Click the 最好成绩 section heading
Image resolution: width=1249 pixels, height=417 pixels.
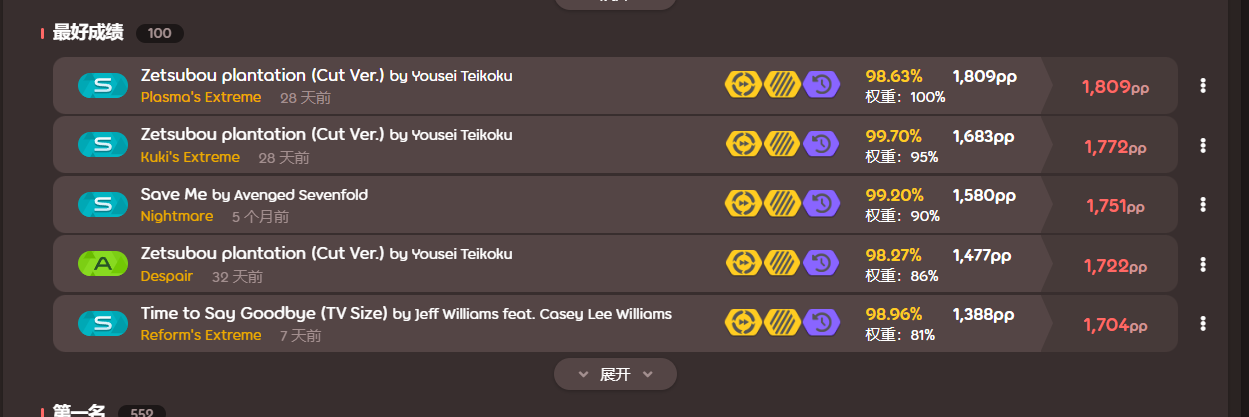pos(88,33)
